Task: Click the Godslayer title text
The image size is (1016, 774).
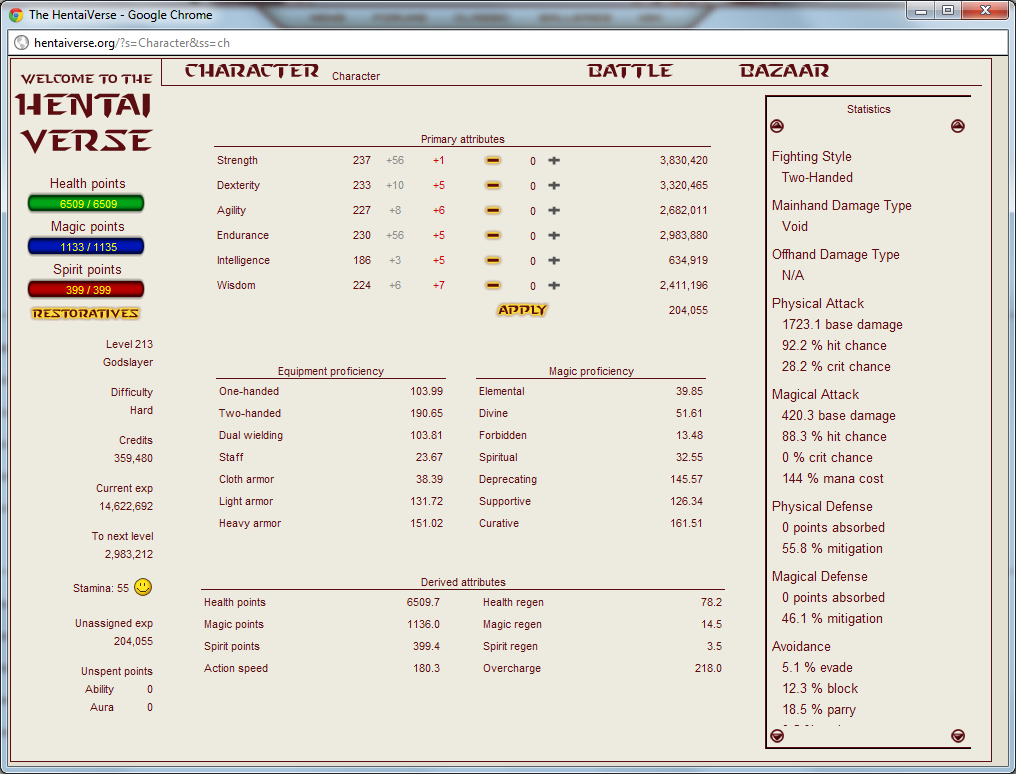Action: (128, 362)
